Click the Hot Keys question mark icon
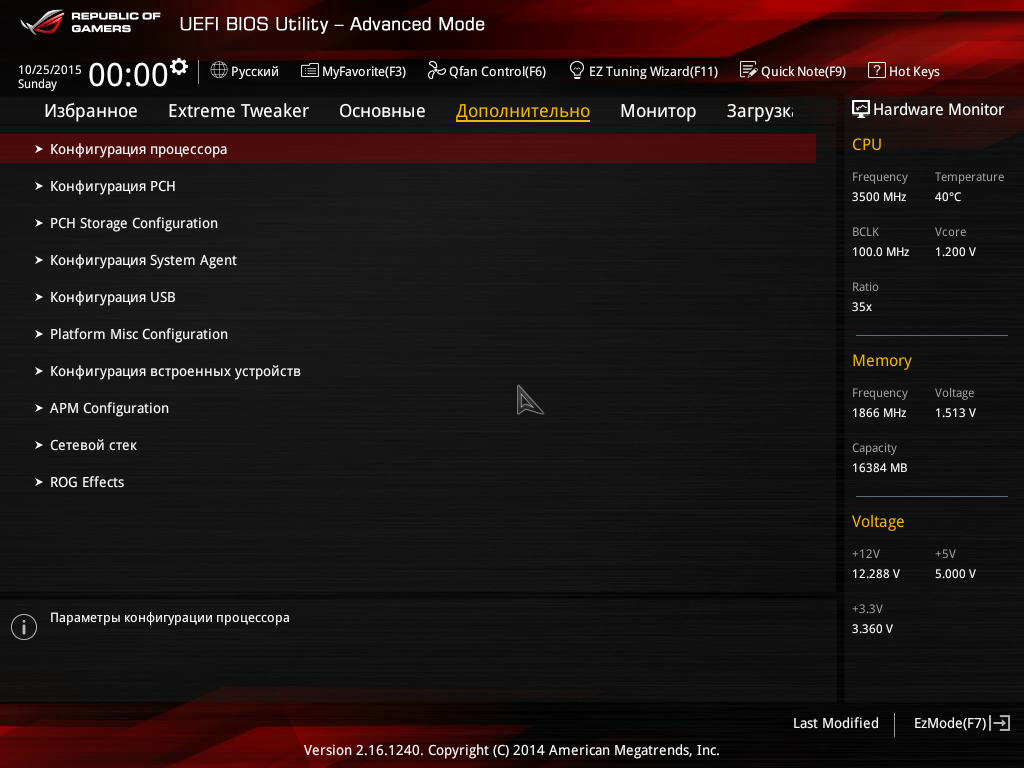1024x768 pixels. [x=876, y=70]
